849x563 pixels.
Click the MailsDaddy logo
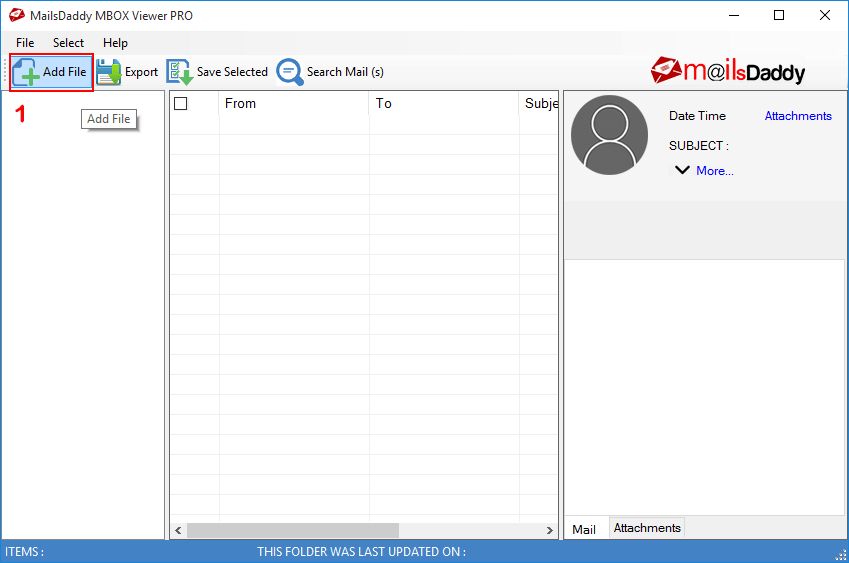(727, 70)
